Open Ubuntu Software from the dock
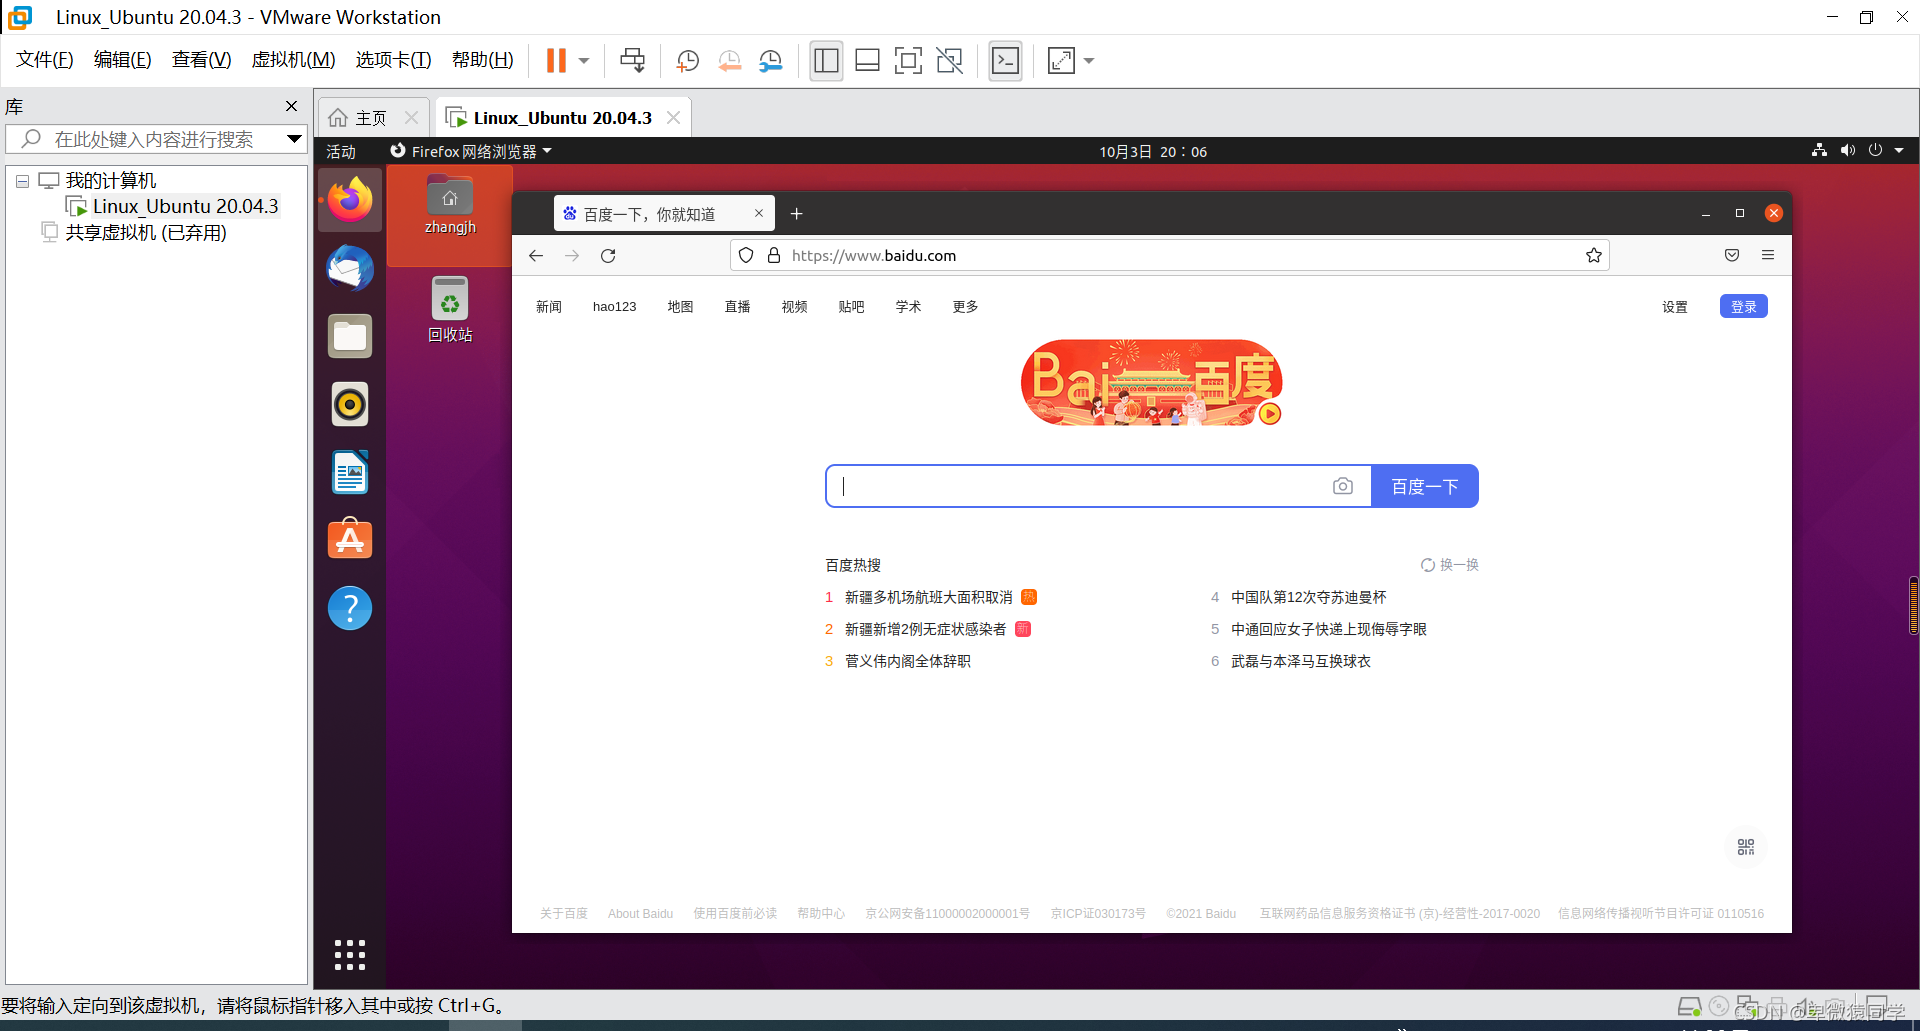1920x1031 pixels. (350, 539)
